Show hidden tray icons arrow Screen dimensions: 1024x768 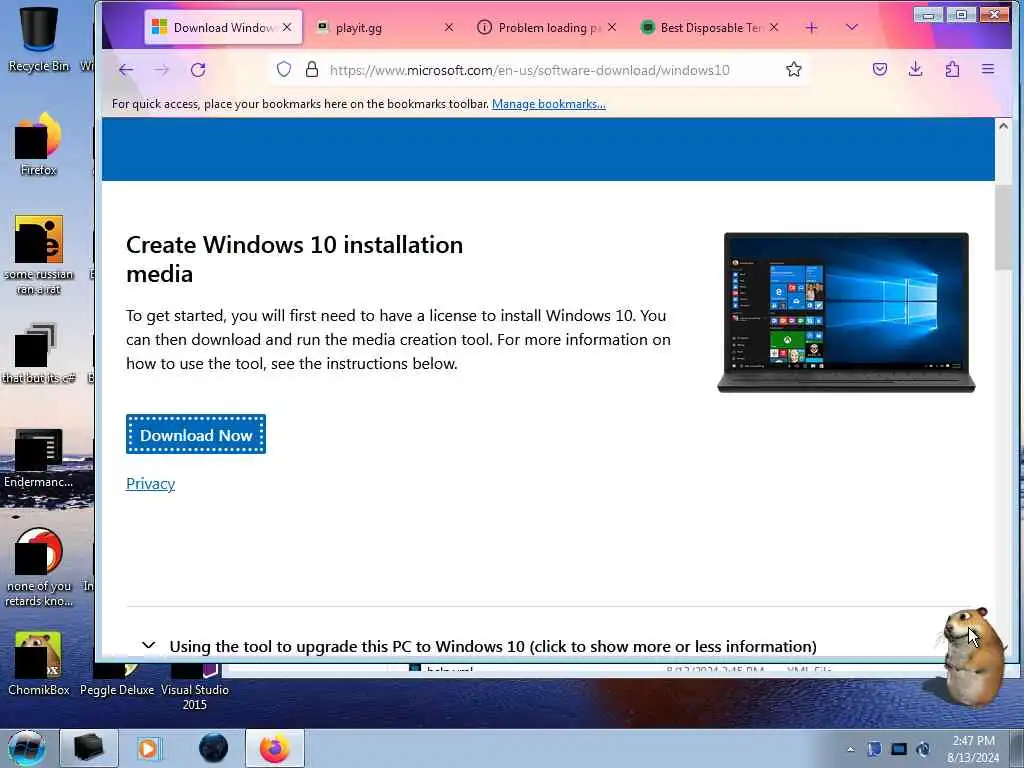850,749
